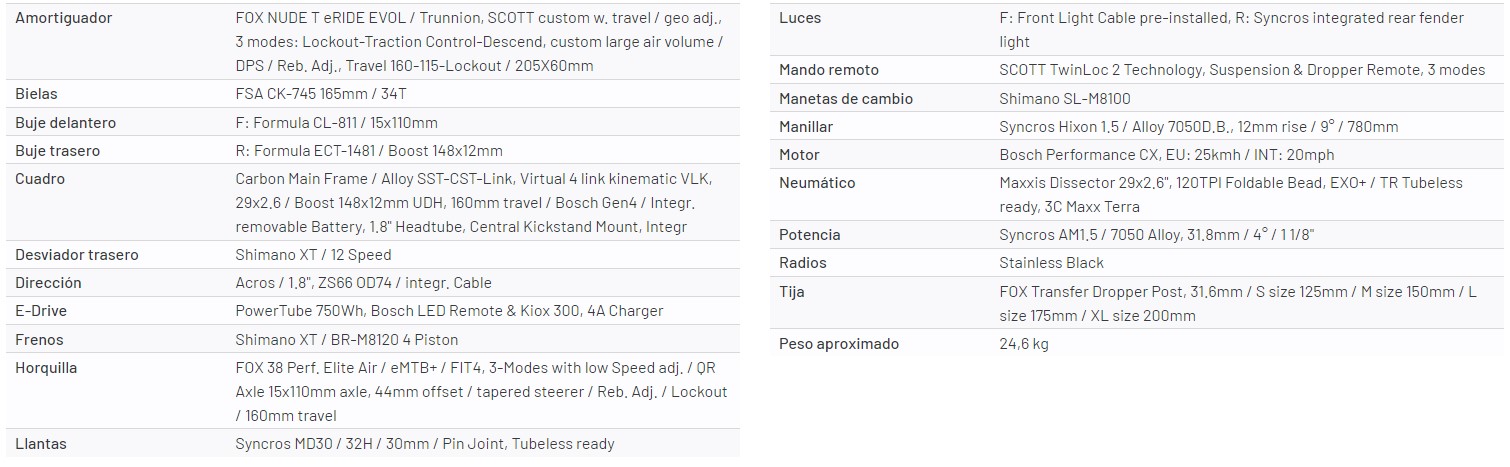Screen dimensions: 1510x467
Task: Click the E-Drive PowerTube 750Wh value
Action: [x=449, y=311]
